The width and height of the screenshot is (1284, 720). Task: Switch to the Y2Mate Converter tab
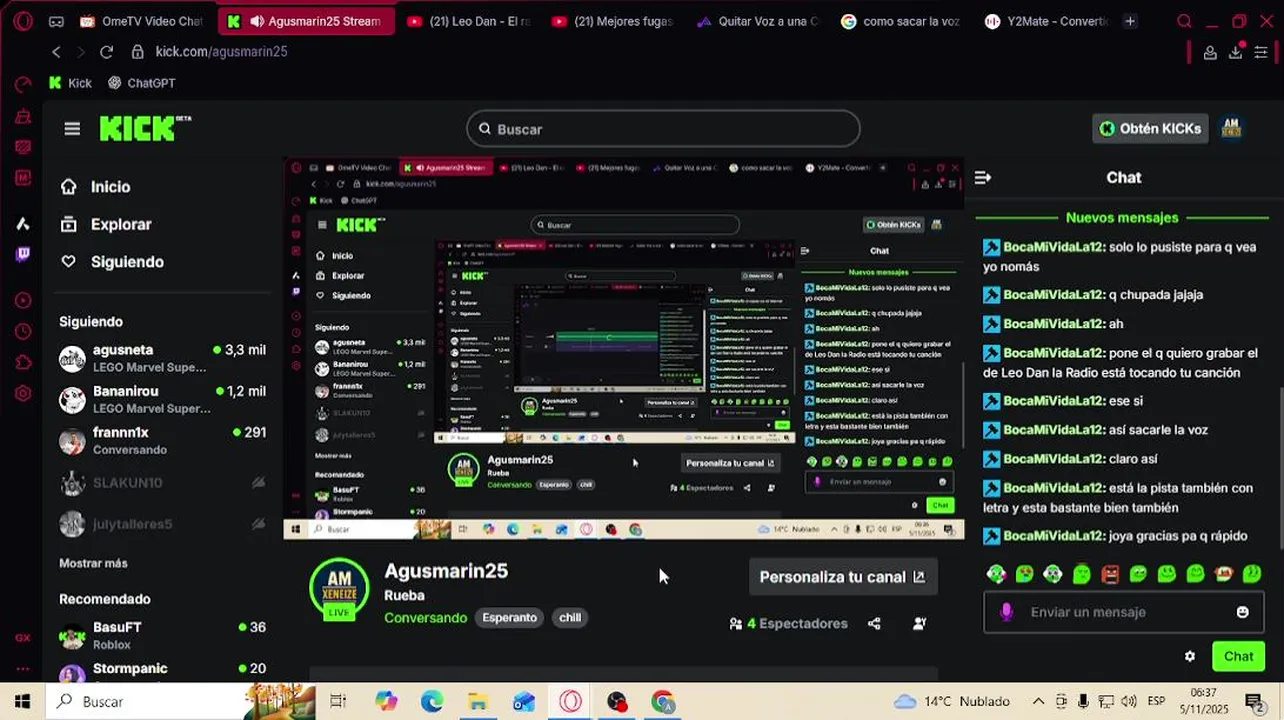(x=1046, y=21)
